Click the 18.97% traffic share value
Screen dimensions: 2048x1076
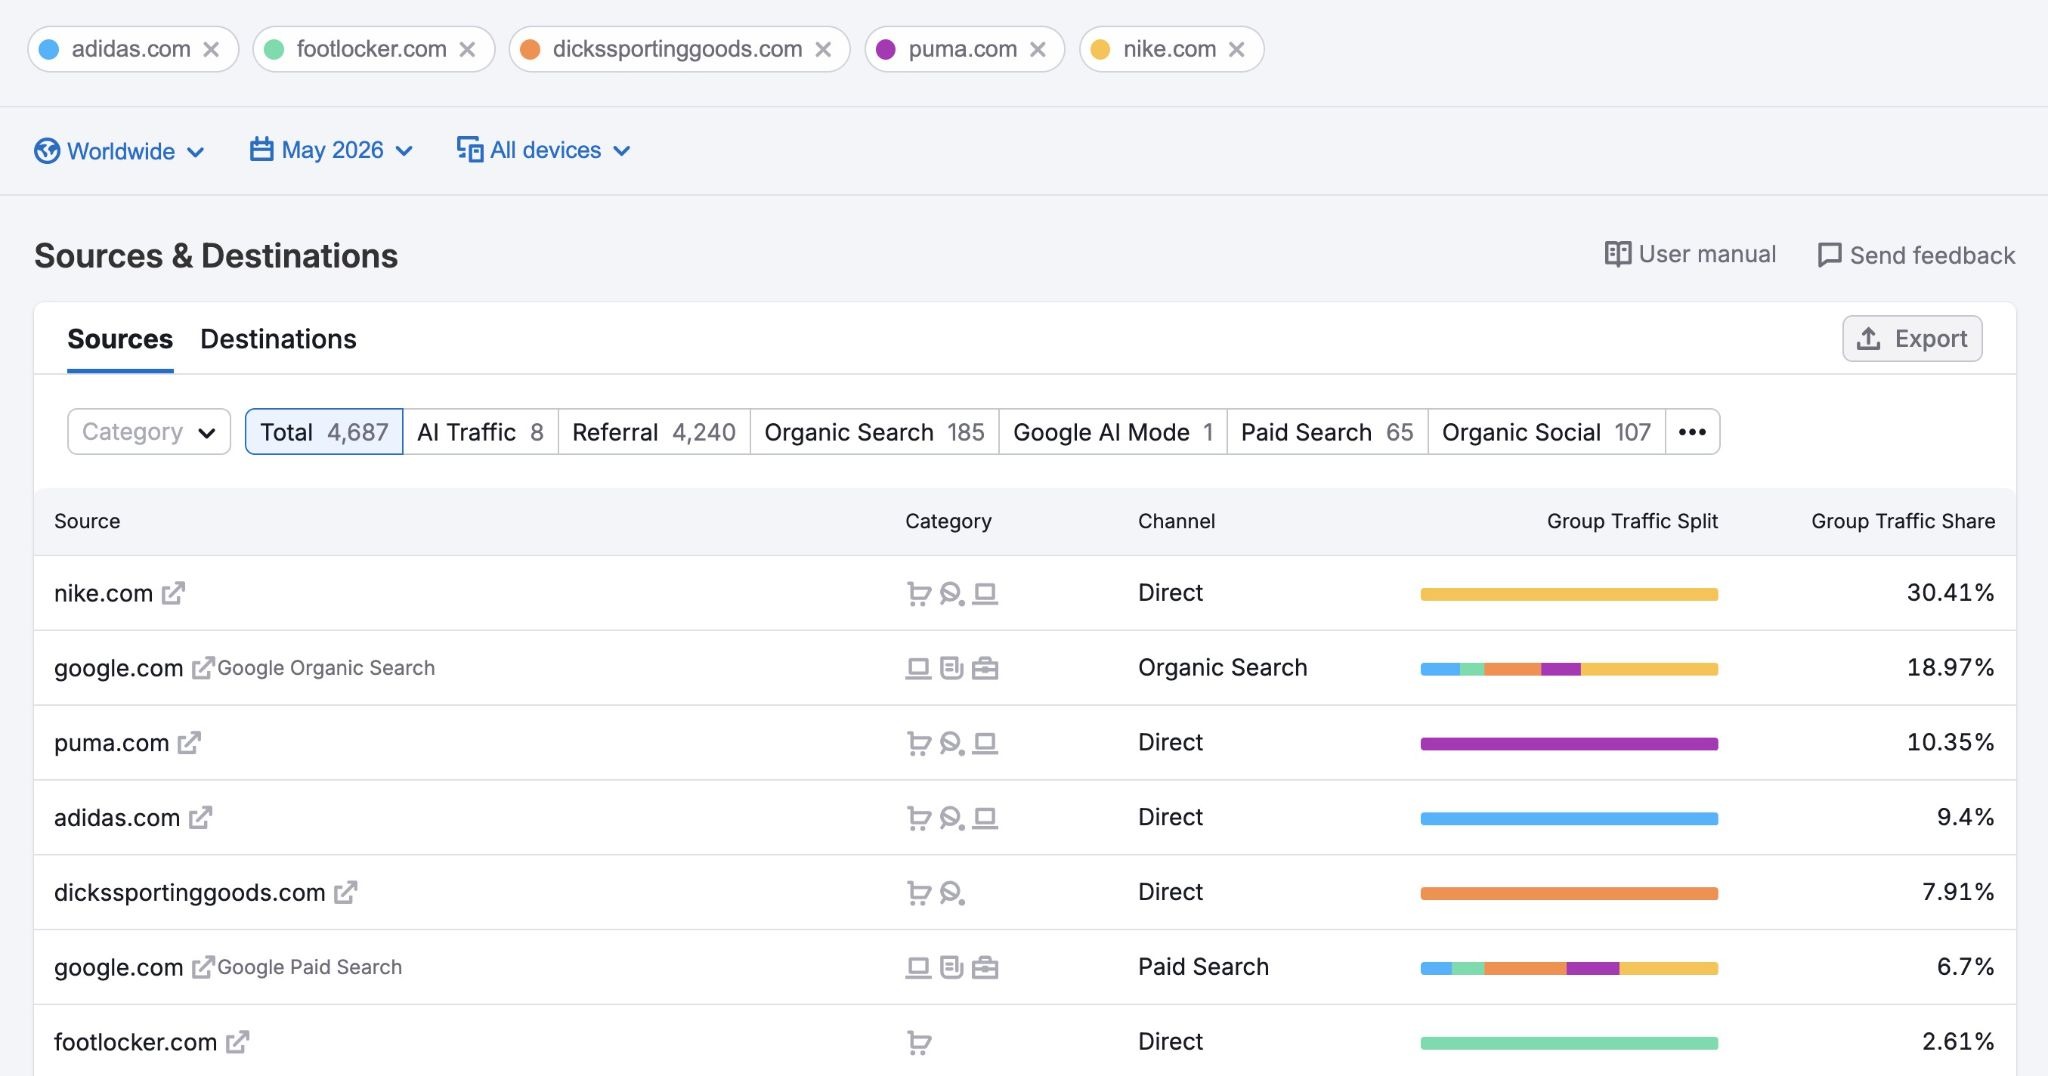(x=1950, y=667)
